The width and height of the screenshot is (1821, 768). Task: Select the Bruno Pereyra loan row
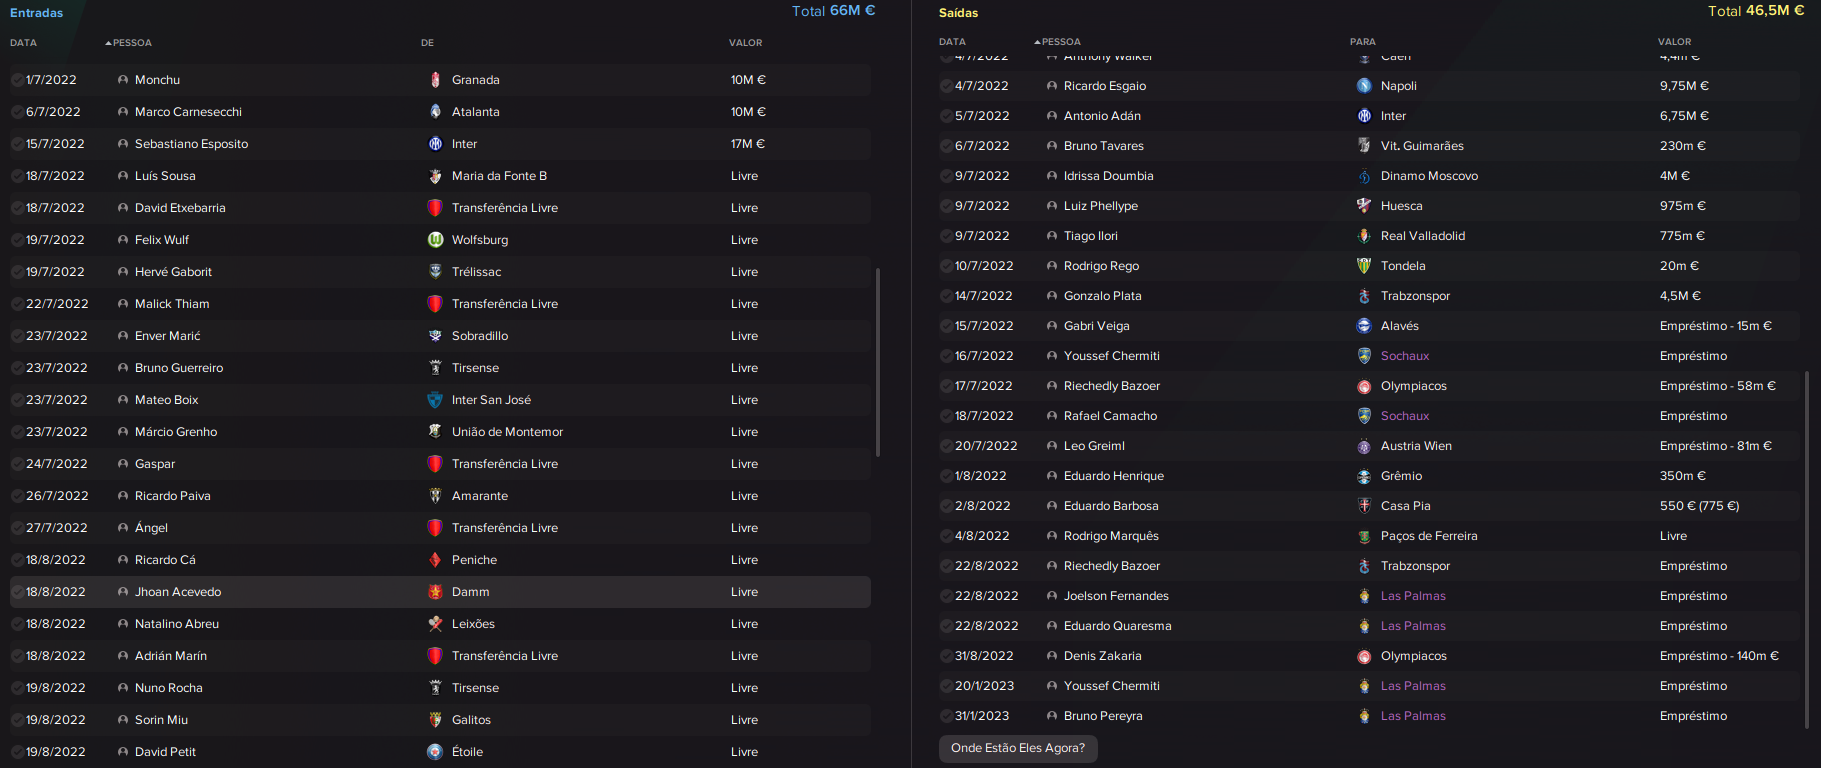1369,716
